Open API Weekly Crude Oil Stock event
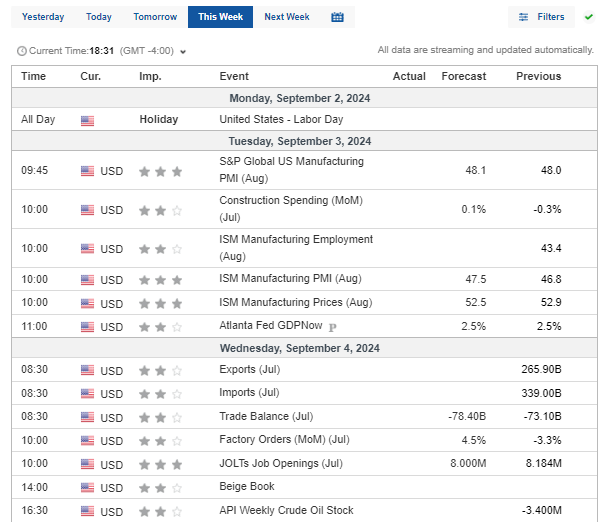This screenshot has width=601, height=522. [286, 510]
